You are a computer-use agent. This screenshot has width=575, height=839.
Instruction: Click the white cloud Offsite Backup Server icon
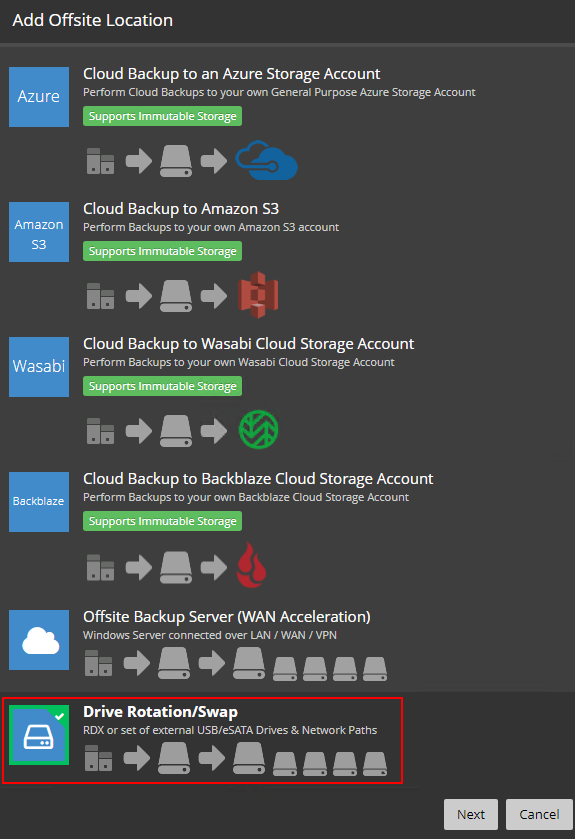[39, 640]
